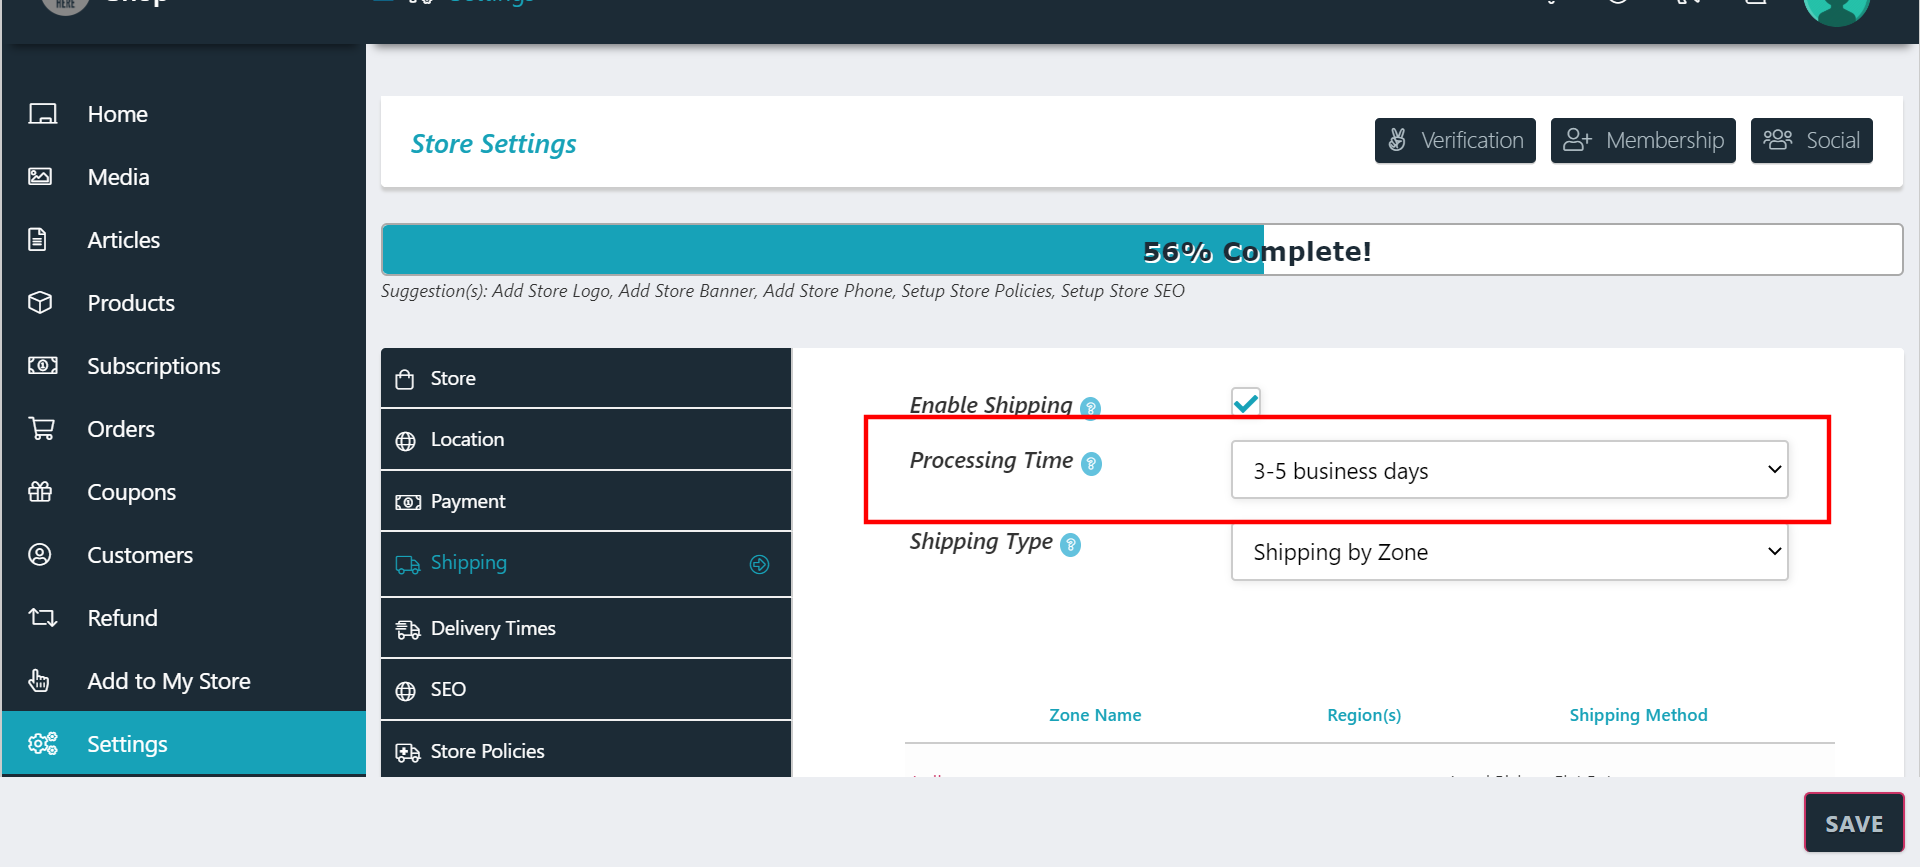Open the Store settings tab
This screenshot has height=867, width=1920.
(586, 378)
